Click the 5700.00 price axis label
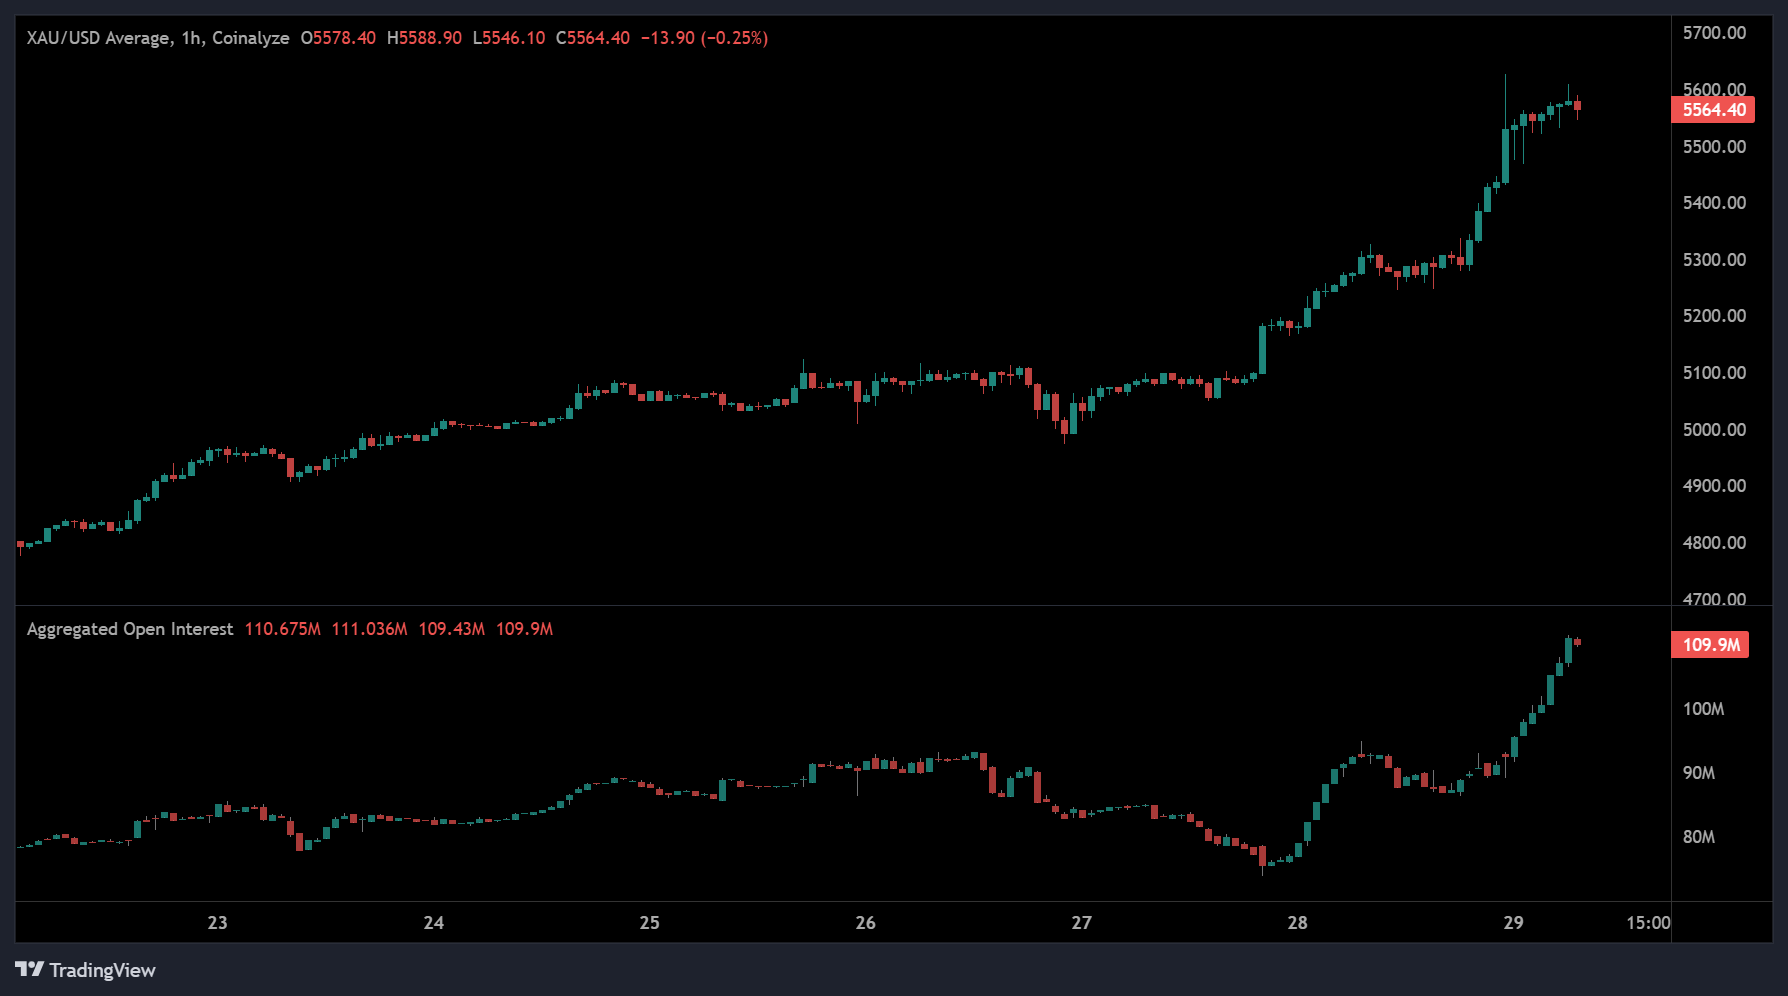 click(1714, 33)
